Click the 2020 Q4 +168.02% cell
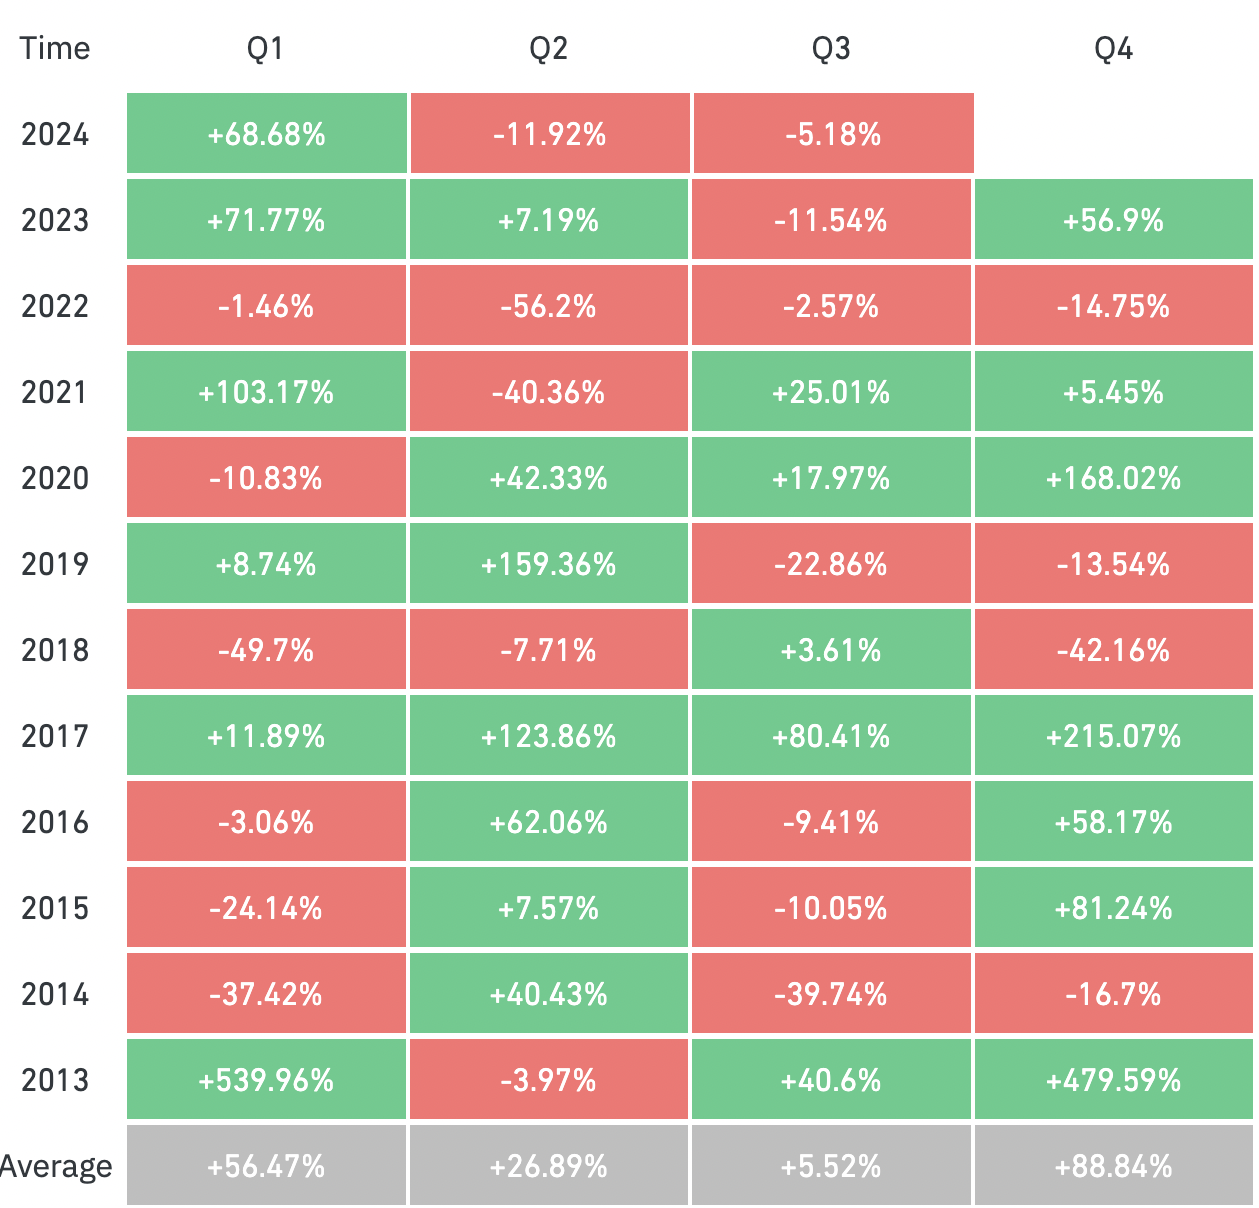 pyautogui.click(x=1113, y=478)
